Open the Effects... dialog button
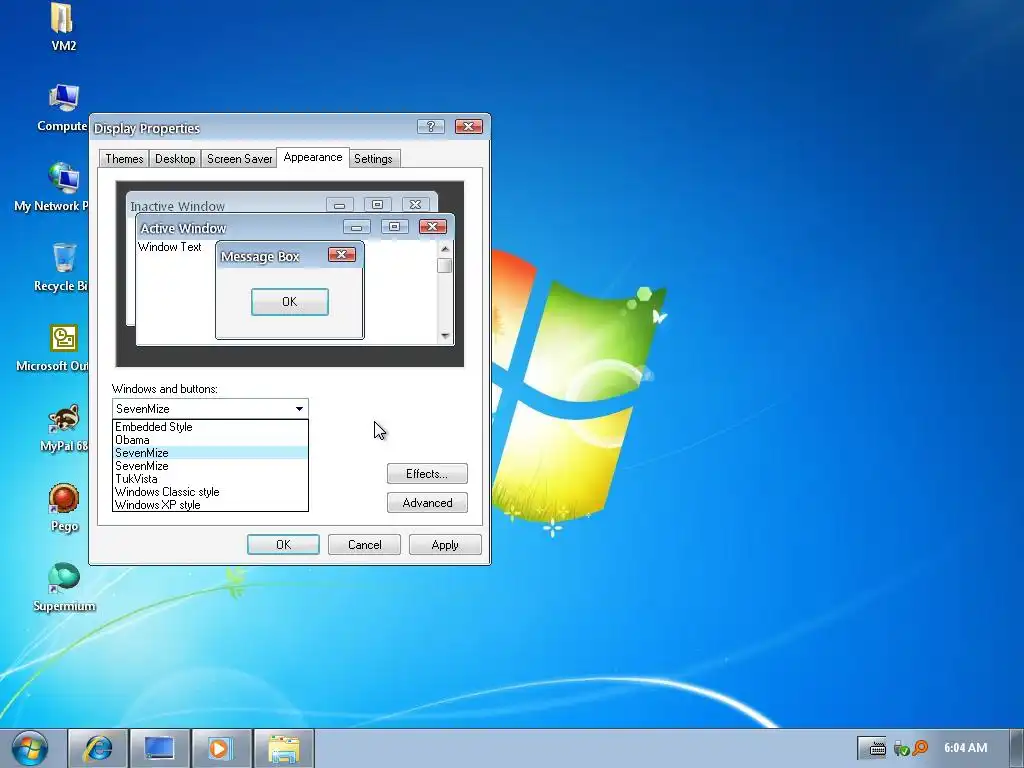 [x=427, y=473]
